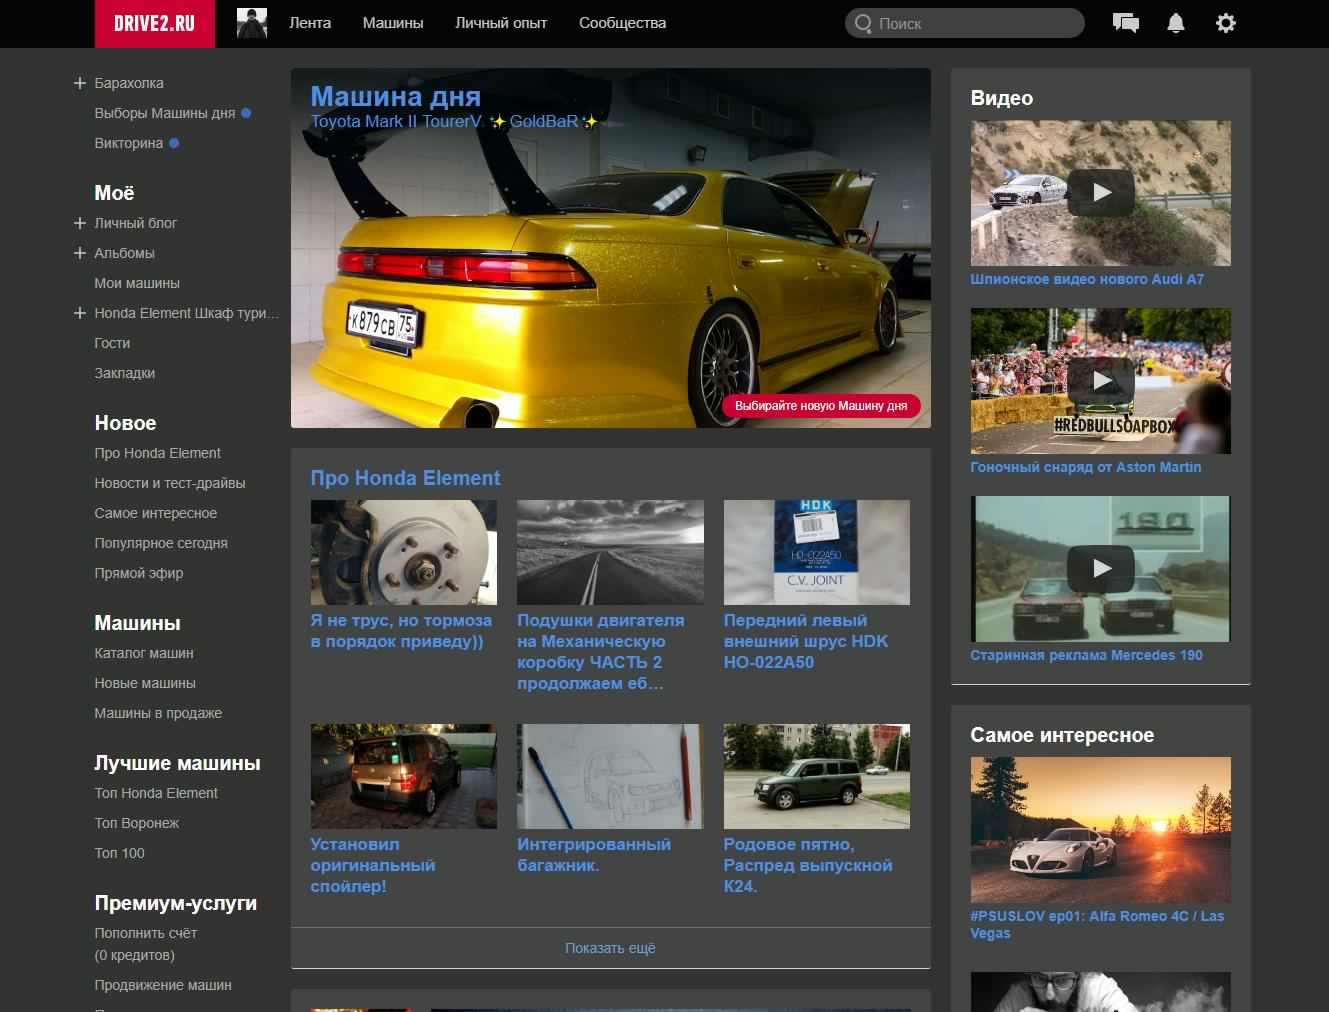Image resolution: width=1329 pixels, height=1012 pixels.
Task: Open the Машины top menu item
Action: tap(393, 23)
